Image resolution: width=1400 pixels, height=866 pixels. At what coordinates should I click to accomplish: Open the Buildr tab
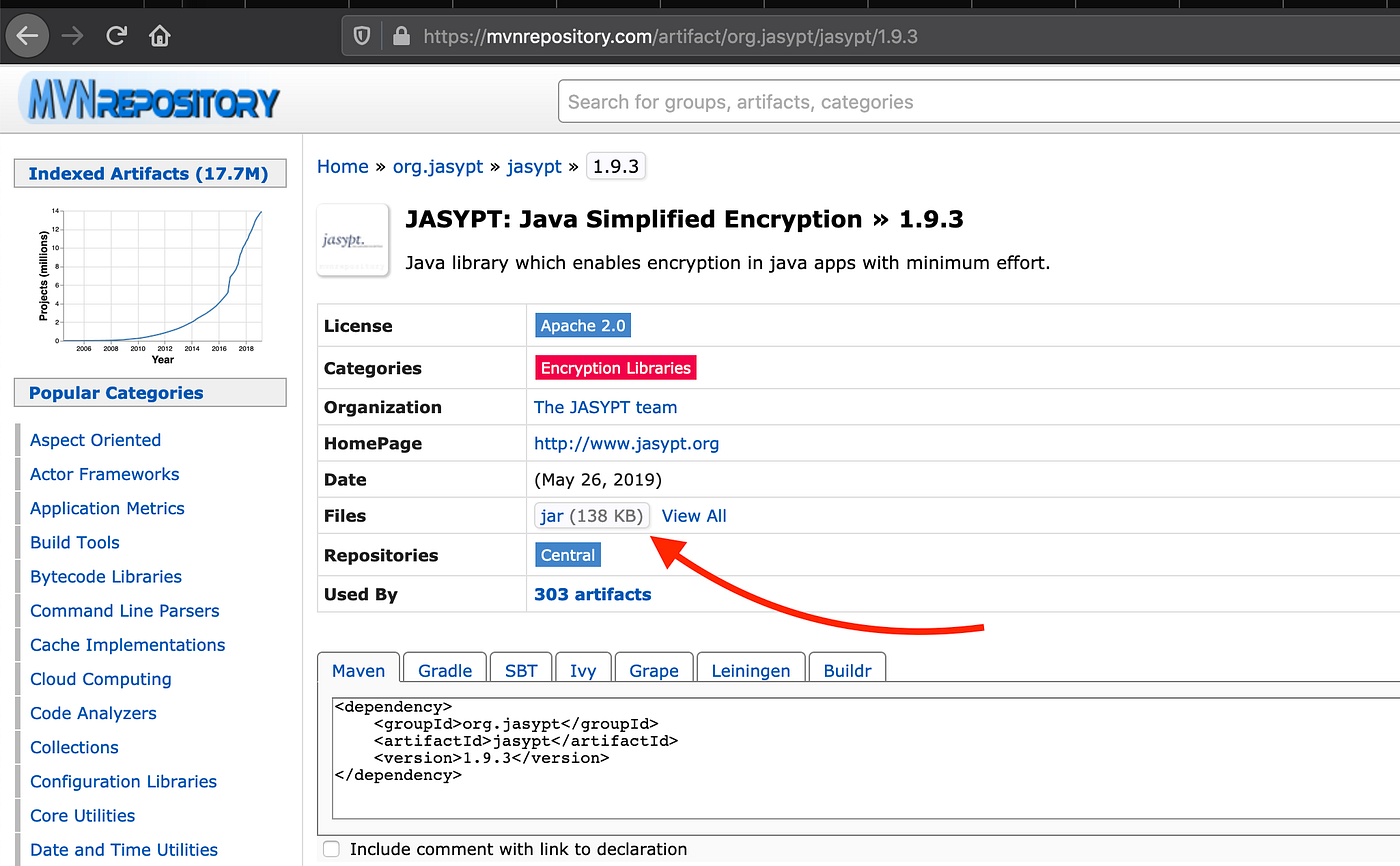(847, 670)
